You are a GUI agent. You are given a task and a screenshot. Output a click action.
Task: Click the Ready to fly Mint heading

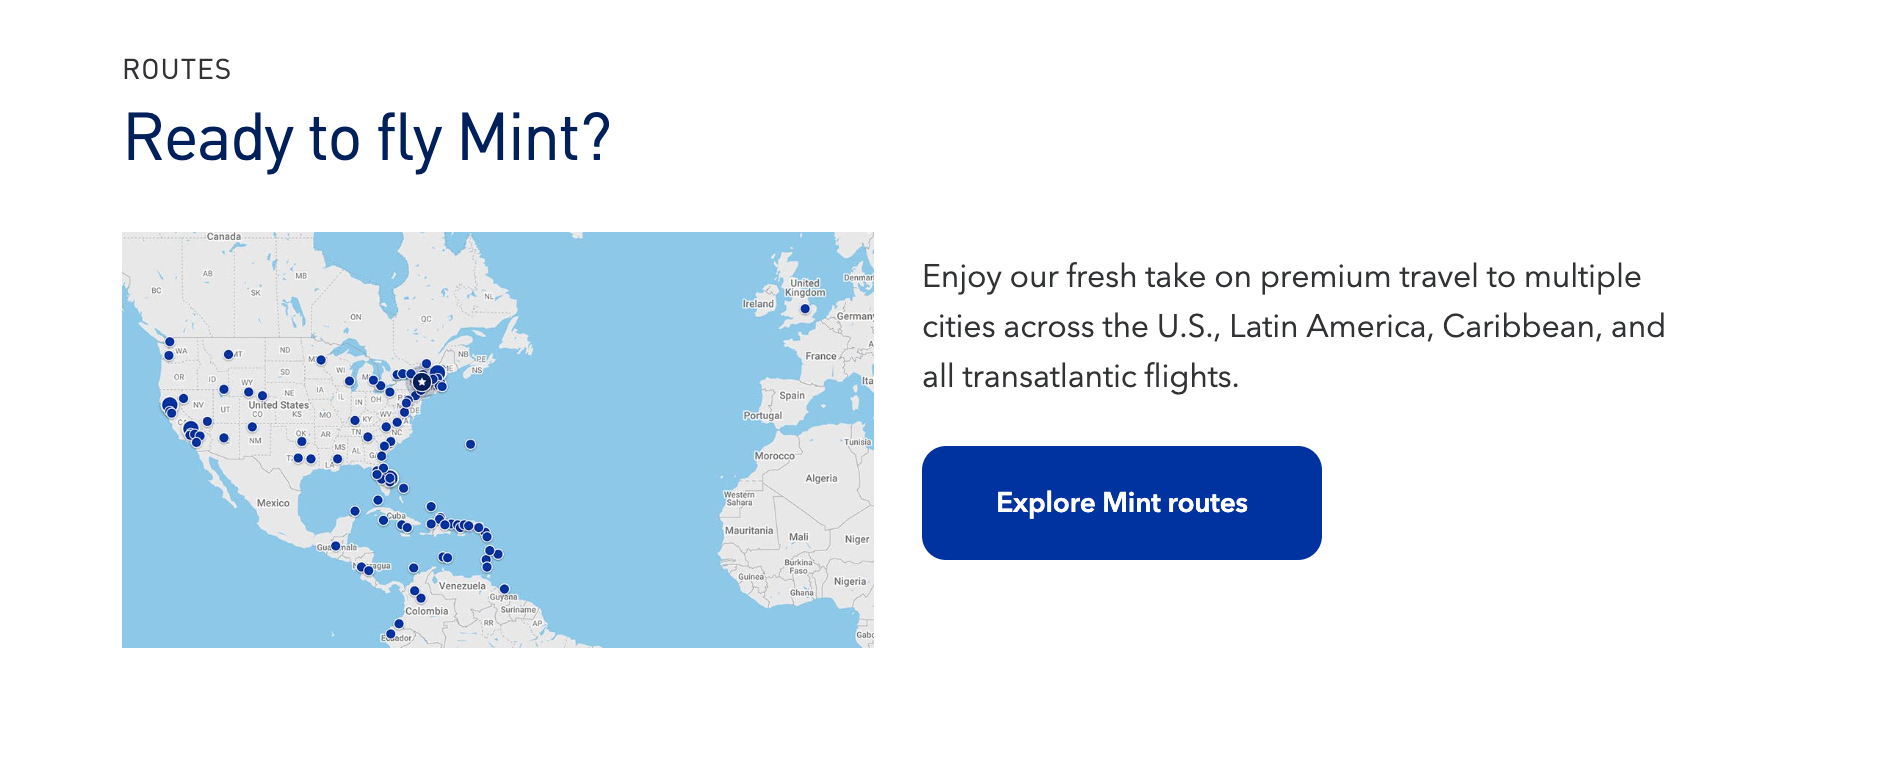tap(367, 137)
